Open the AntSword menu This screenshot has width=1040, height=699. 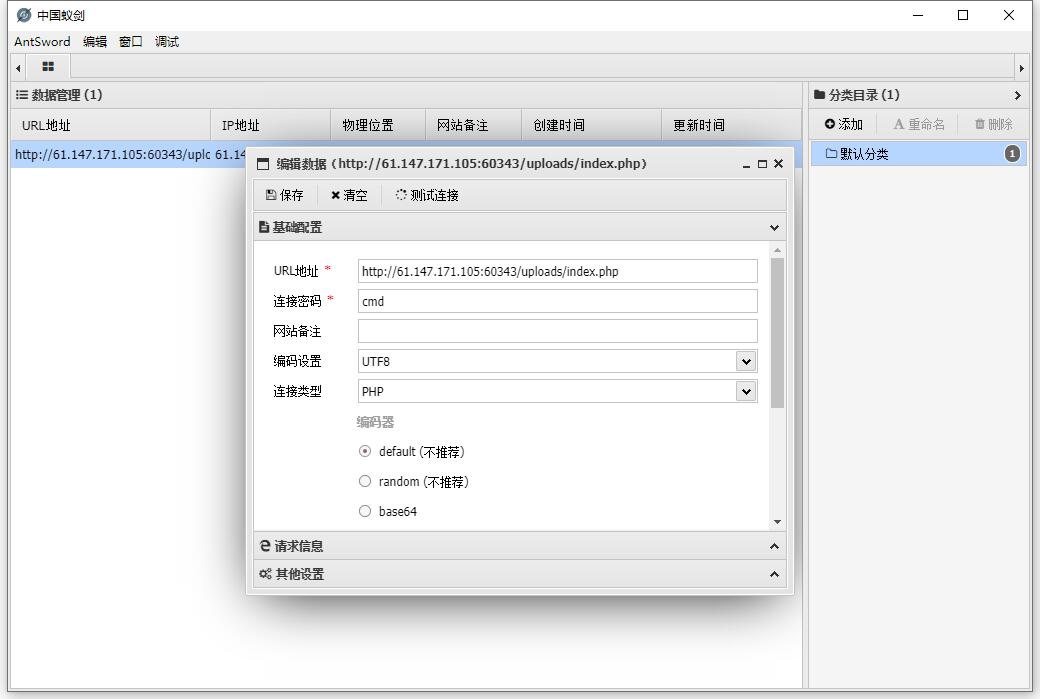(x=42, y=42)
